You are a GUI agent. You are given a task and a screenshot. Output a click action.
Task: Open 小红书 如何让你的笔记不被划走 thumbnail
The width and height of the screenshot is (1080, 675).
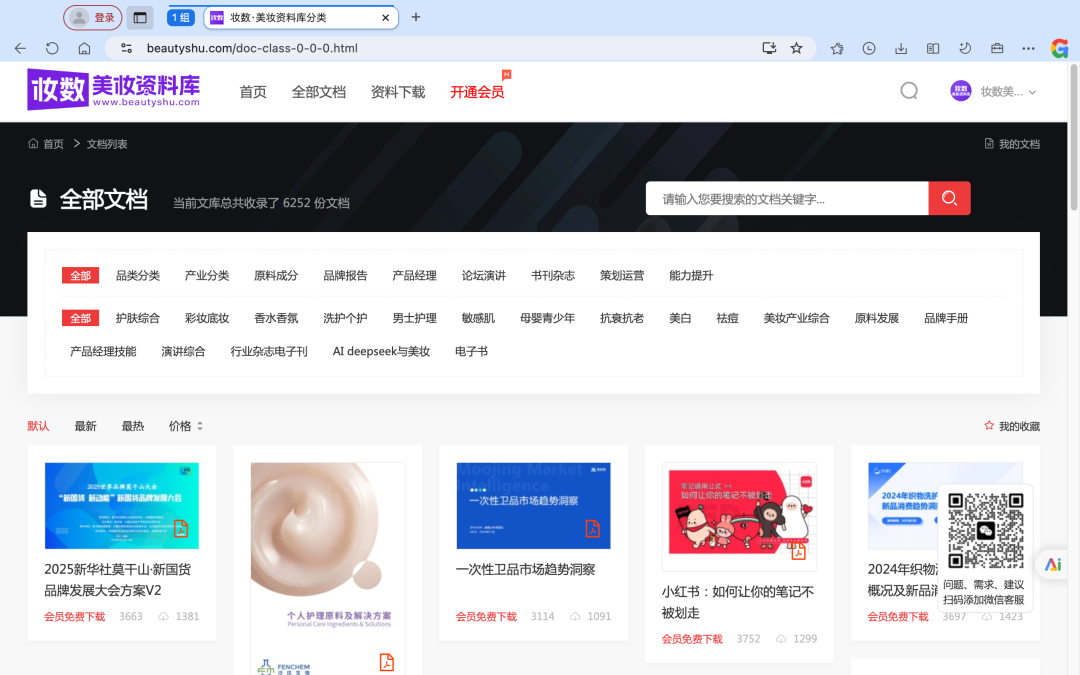(x=740, y=517)
